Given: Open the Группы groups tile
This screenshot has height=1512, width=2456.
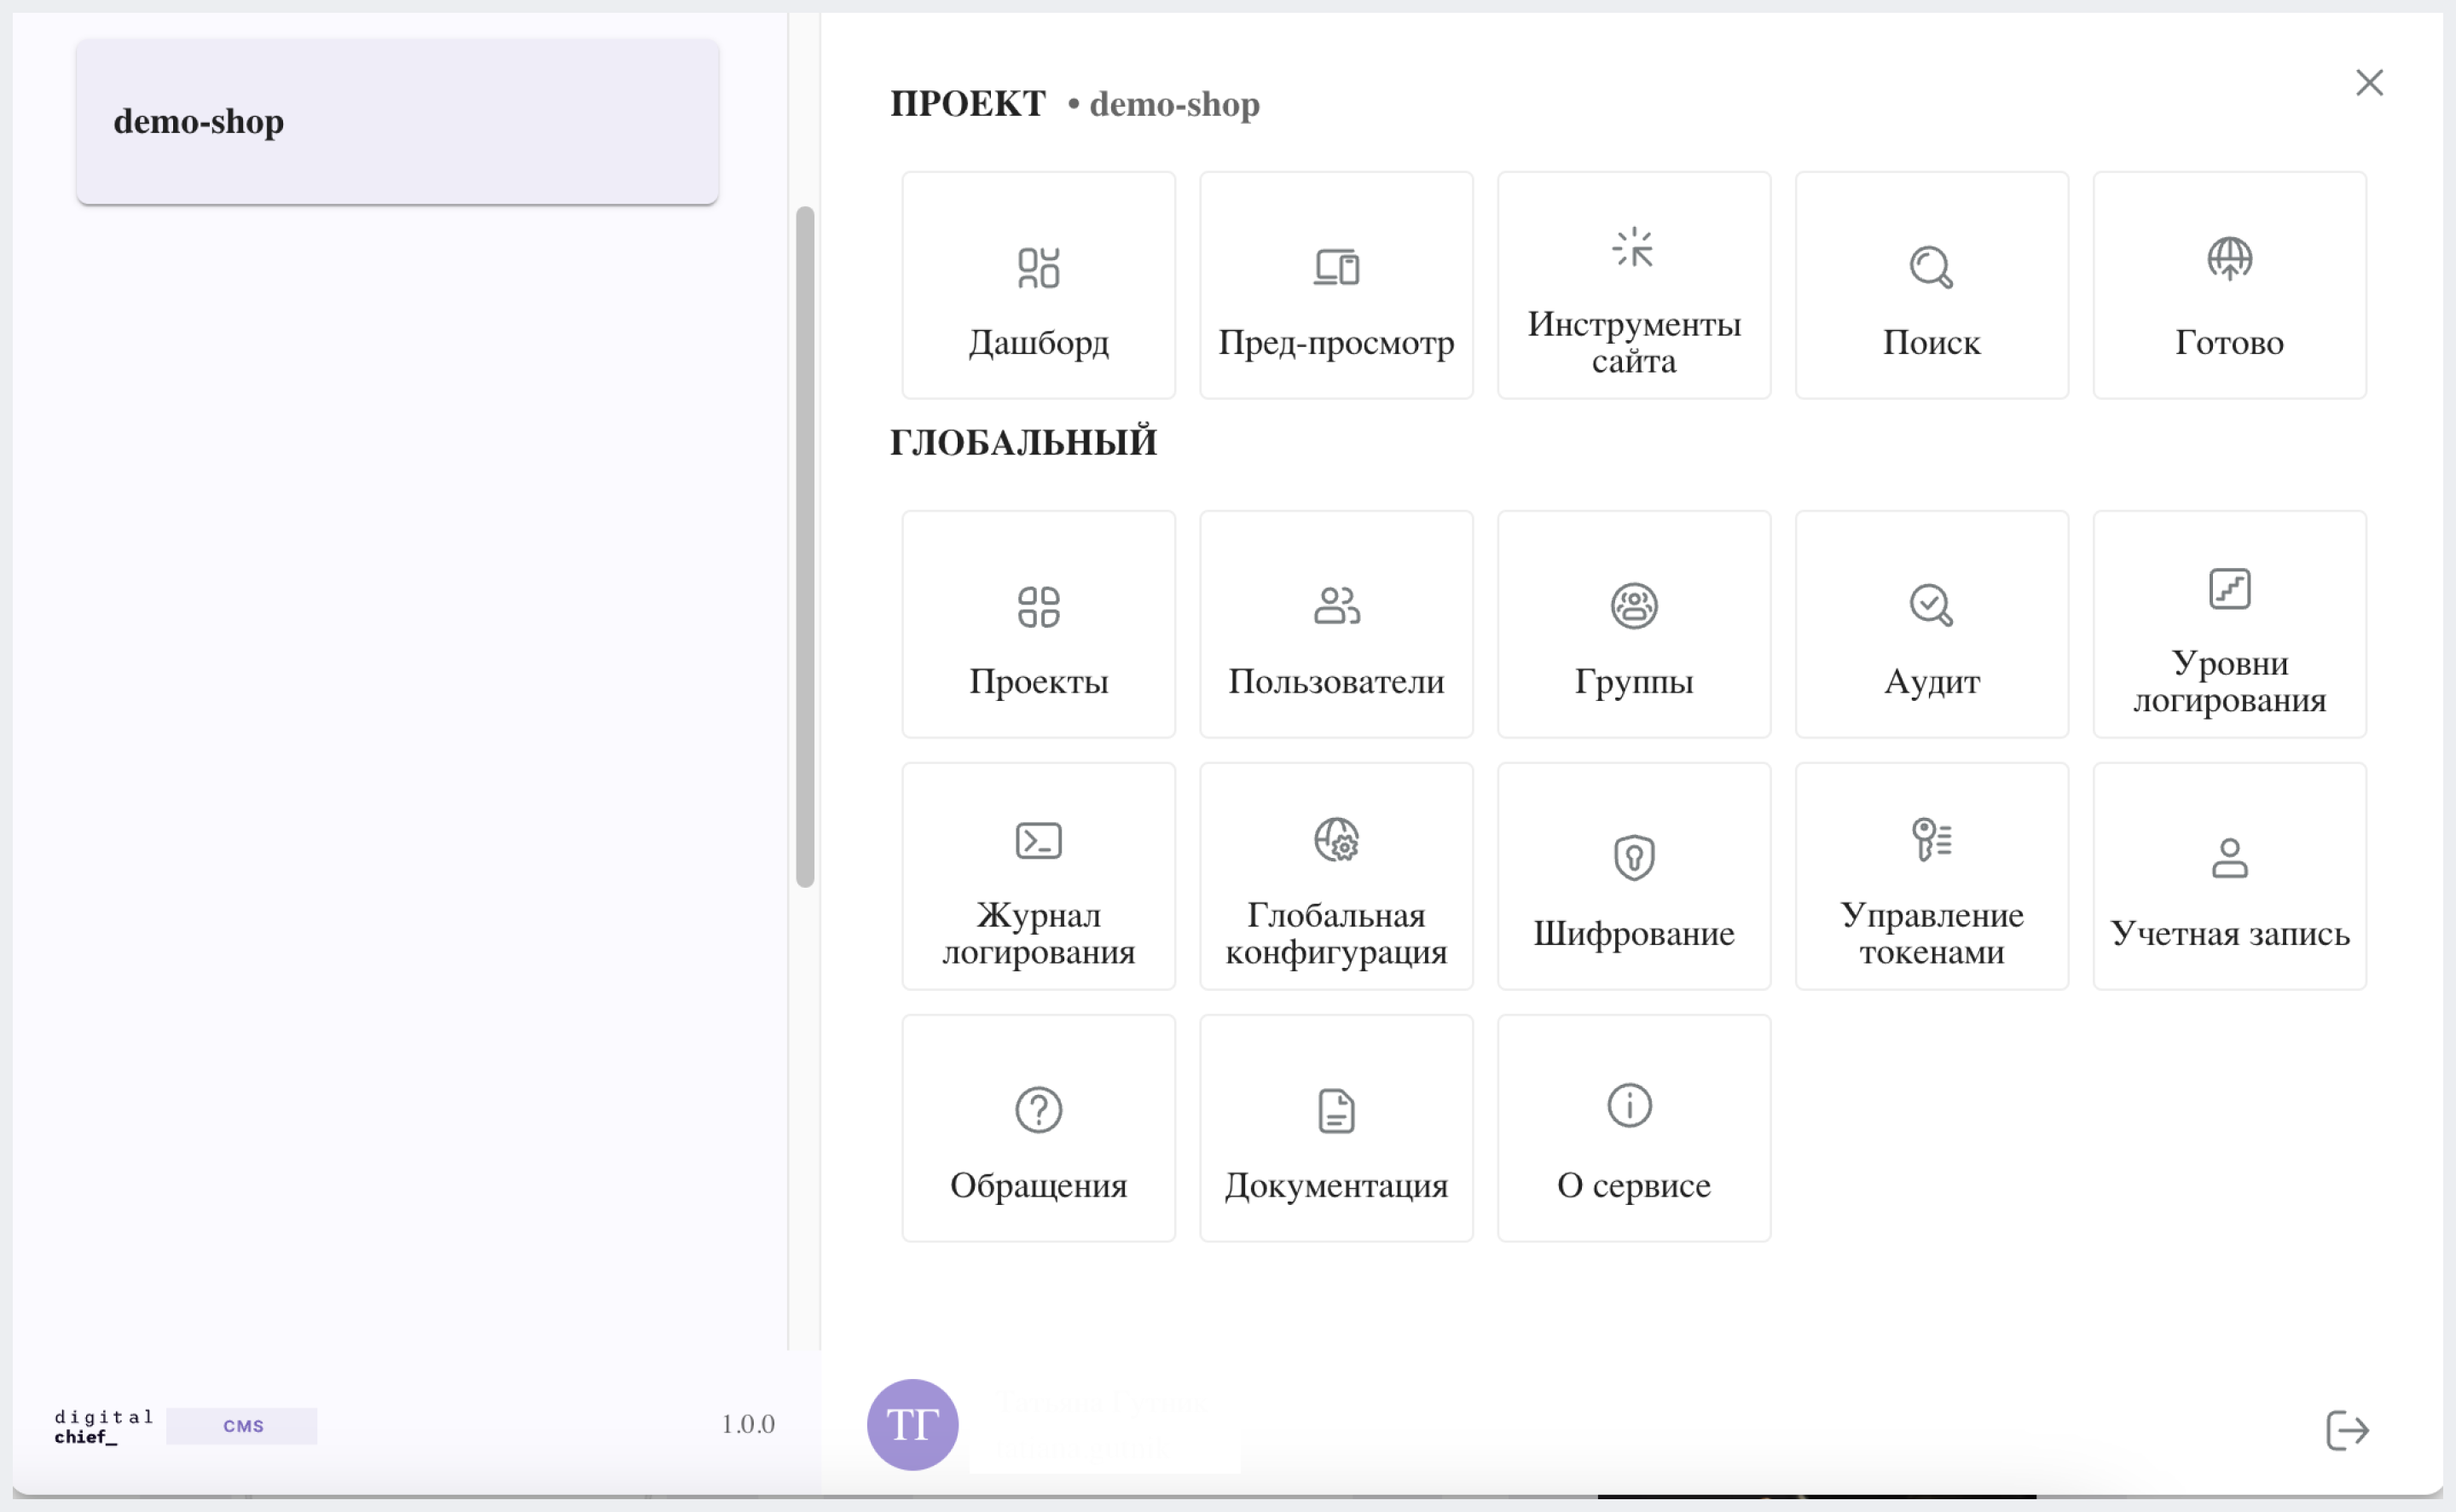Looking at the screenshot, I should pyautogui.click(x=1633, y=624).
